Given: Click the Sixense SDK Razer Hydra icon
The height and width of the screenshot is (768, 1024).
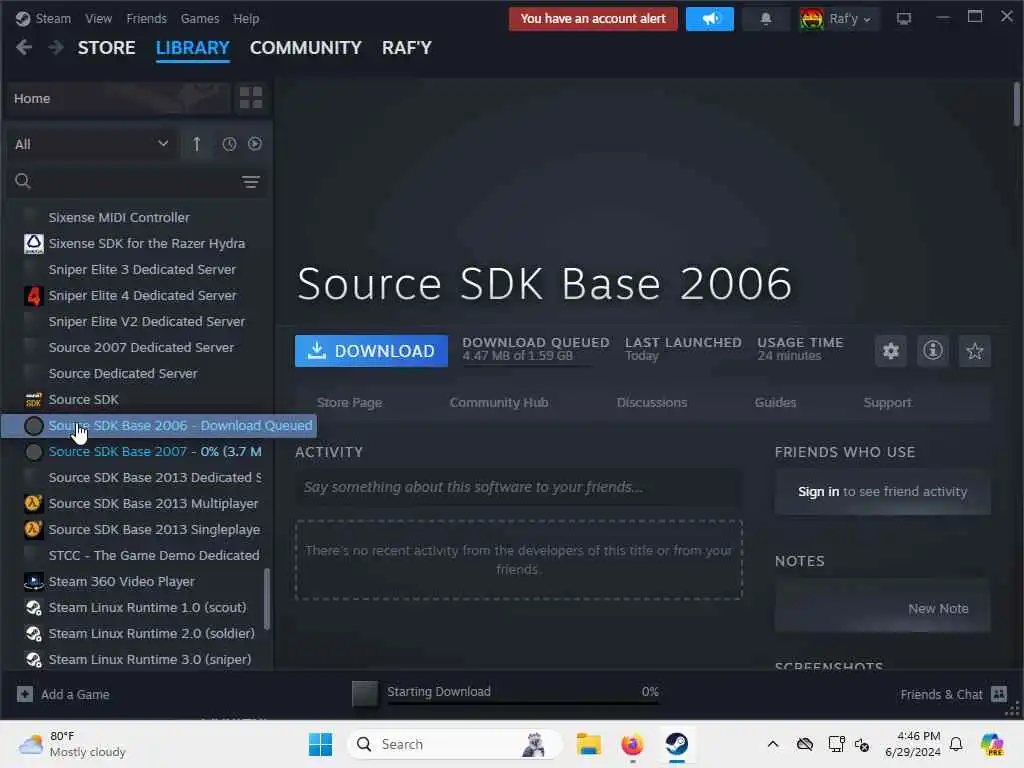Looking at the screenshot, I should (33, 244).
